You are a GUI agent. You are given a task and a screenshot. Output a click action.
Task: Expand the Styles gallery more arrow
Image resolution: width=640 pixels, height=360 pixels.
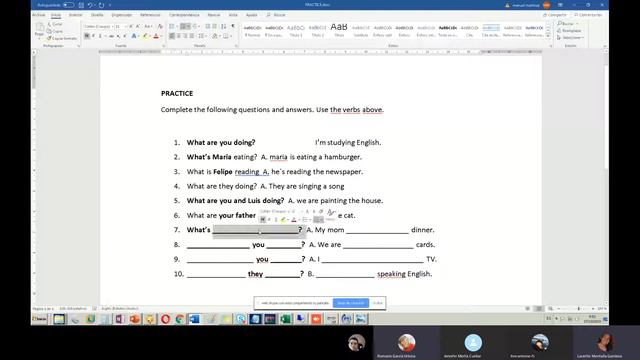coord(548,36)
